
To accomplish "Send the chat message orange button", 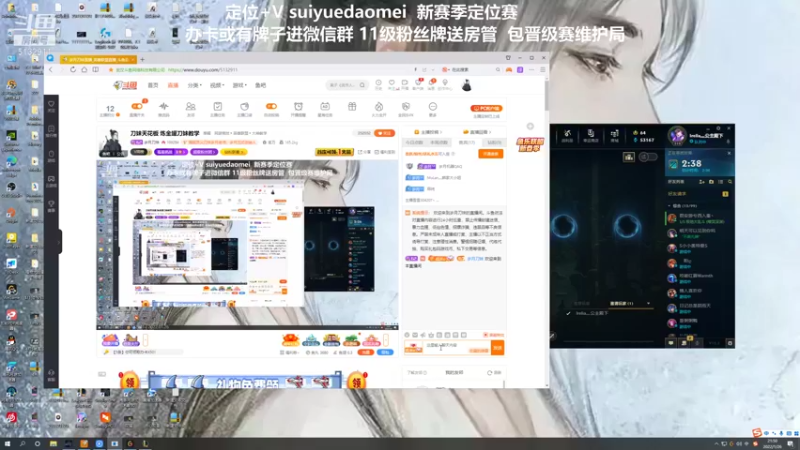I will (x=497, y=348).
